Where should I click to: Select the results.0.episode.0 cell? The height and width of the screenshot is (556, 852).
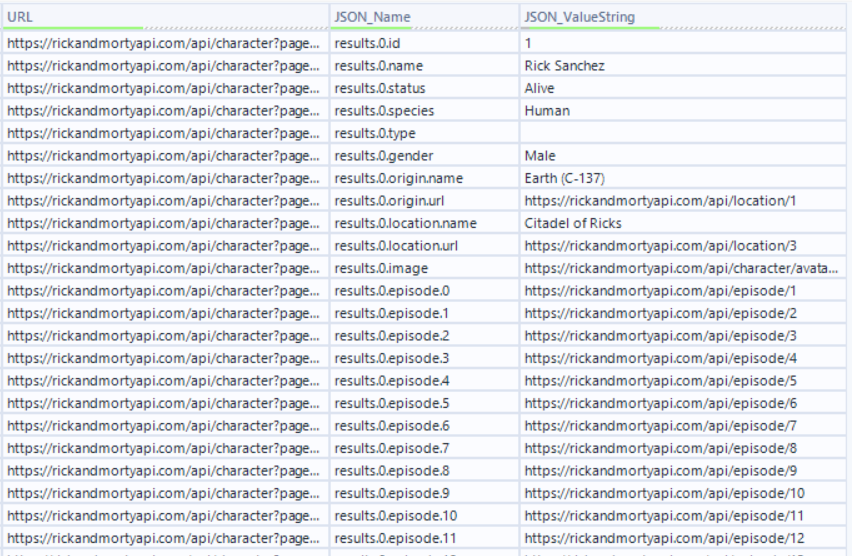pos(424,291)
